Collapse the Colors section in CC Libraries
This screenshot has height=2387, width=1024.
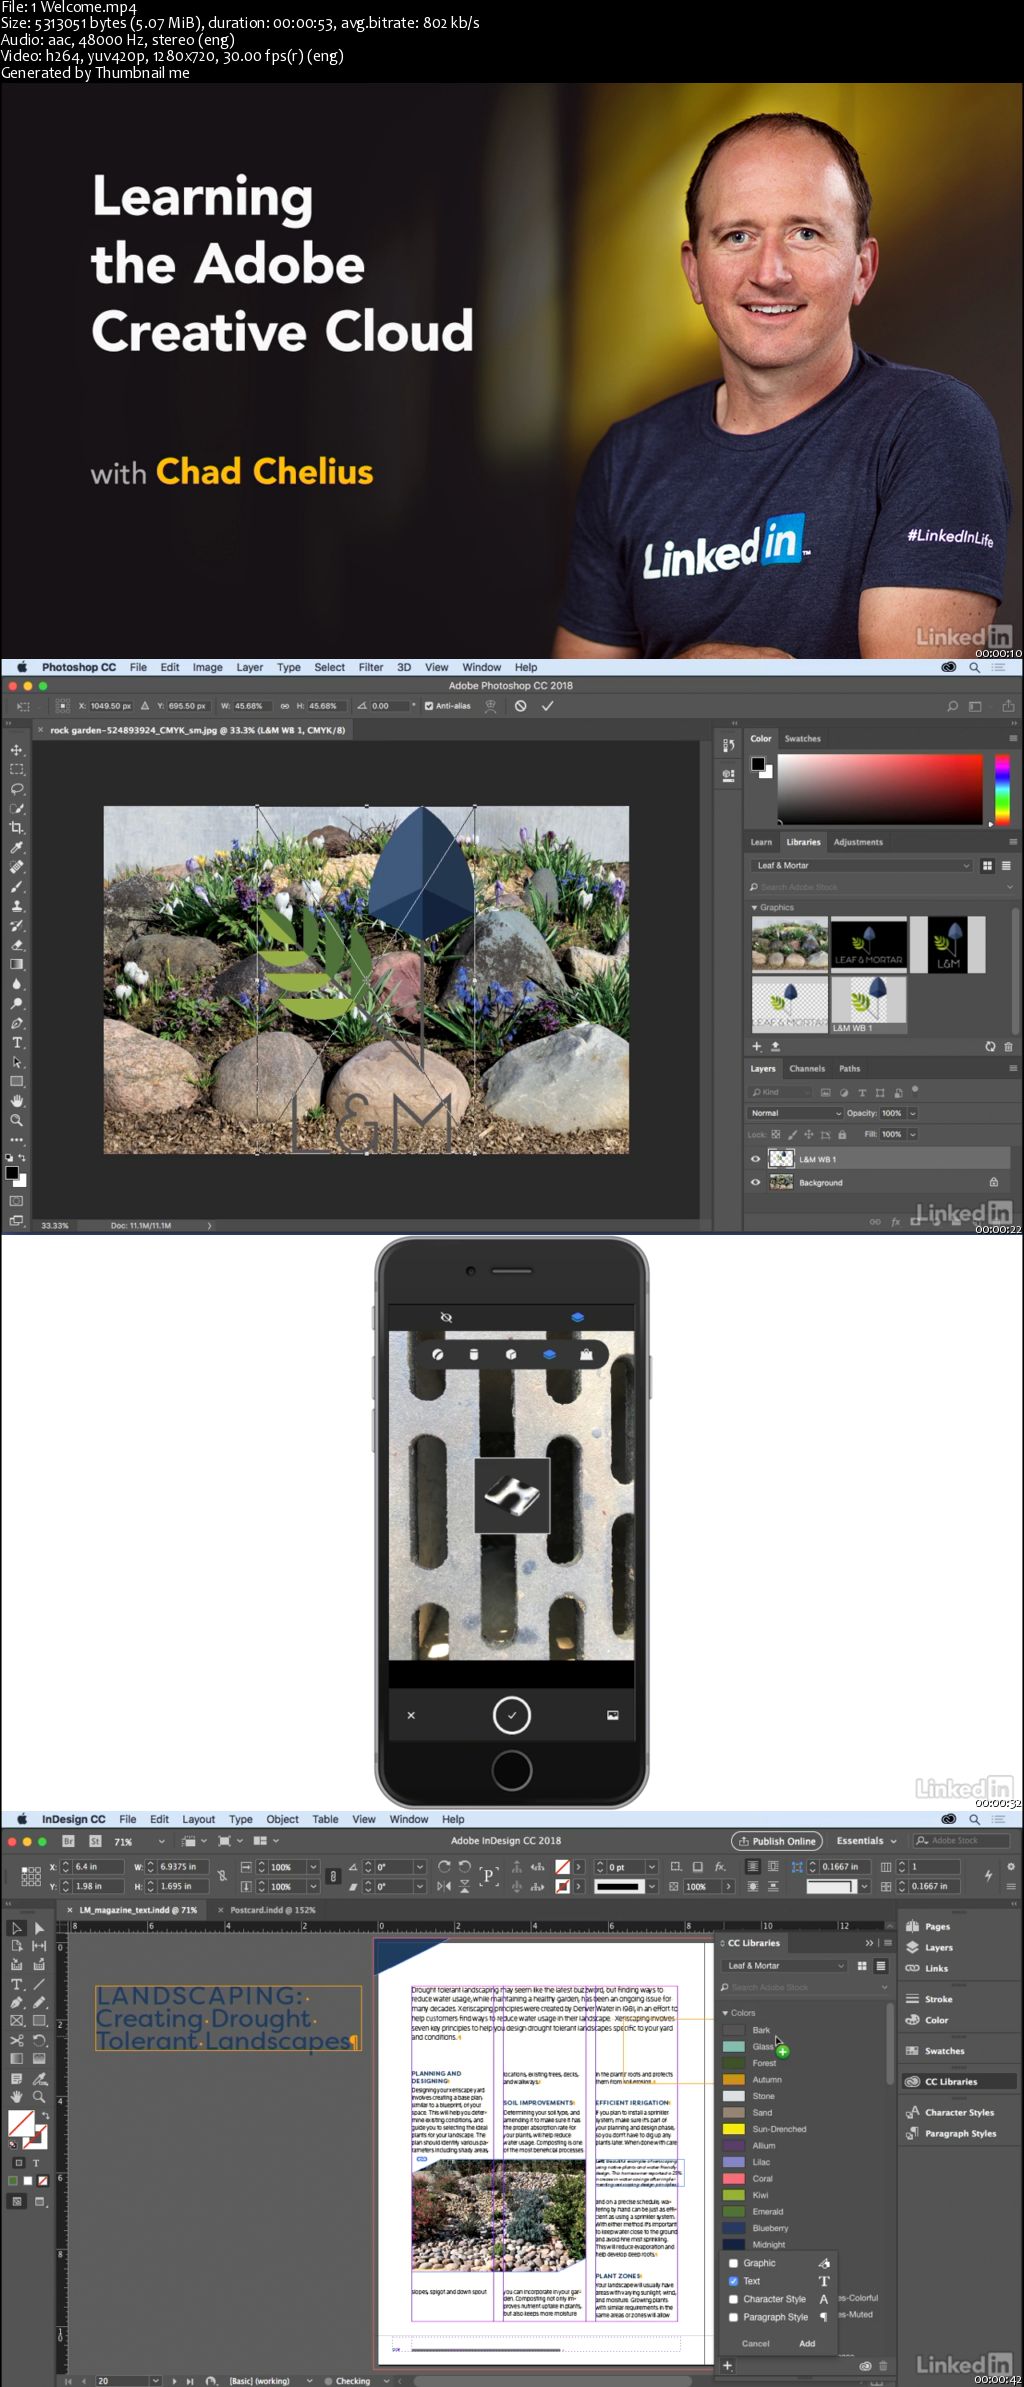pos(725,2013)
